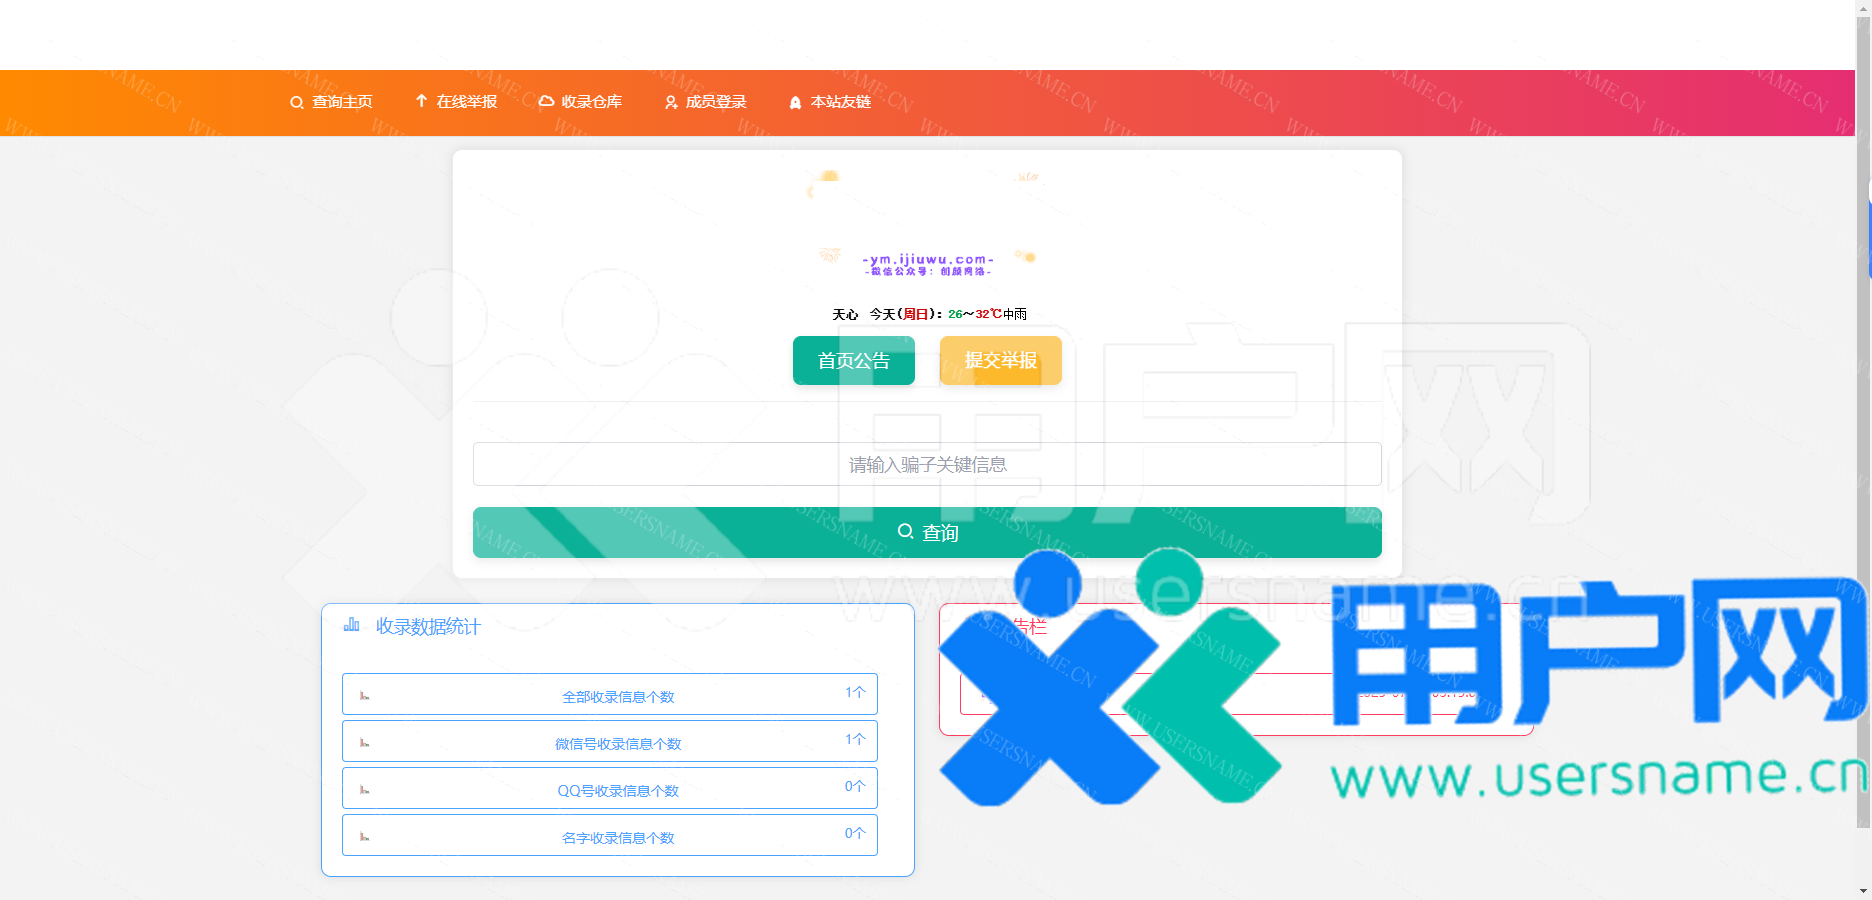Go to 成员登录 in the navigation bar
1872x900 pixels.
click(705, 102)
